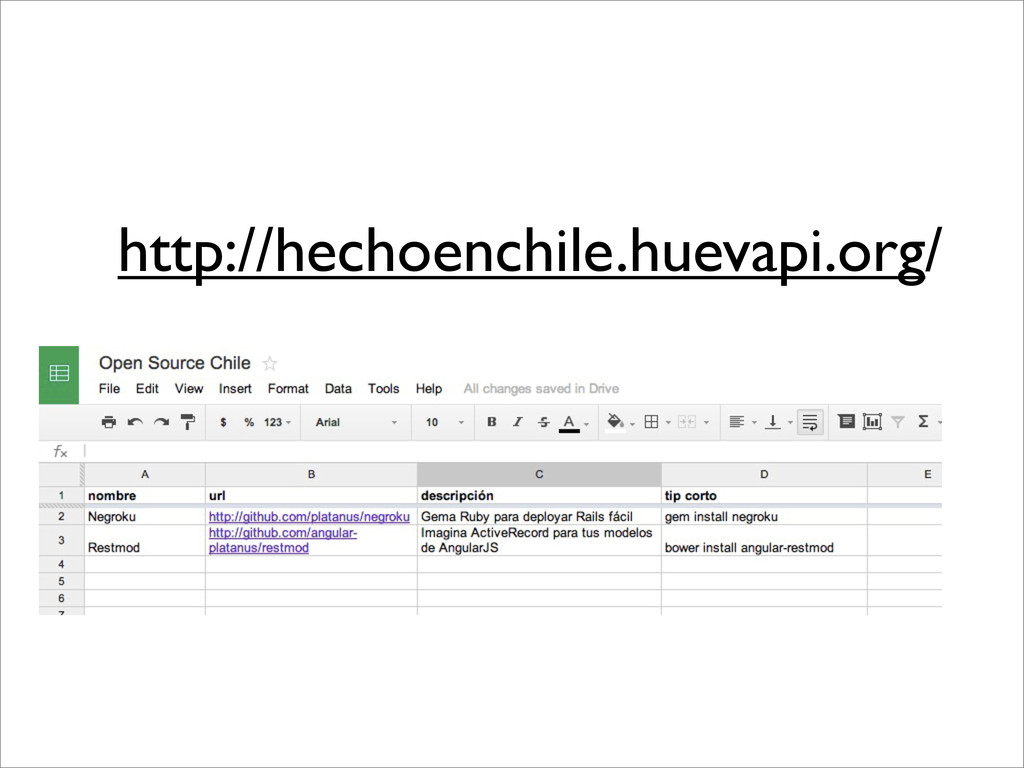
Task: Open the Format menu
Action: 288,389
